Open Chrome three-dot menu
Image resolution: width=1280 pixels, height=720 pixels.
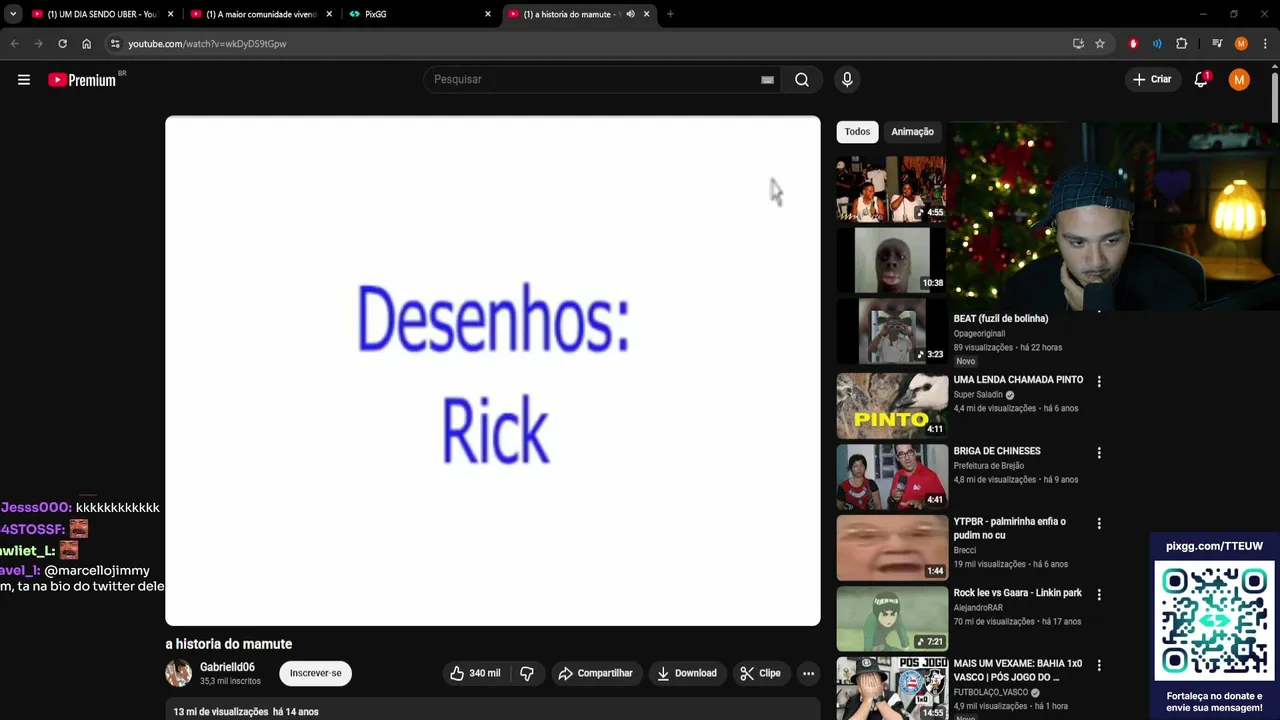[x=1265, y=44]
